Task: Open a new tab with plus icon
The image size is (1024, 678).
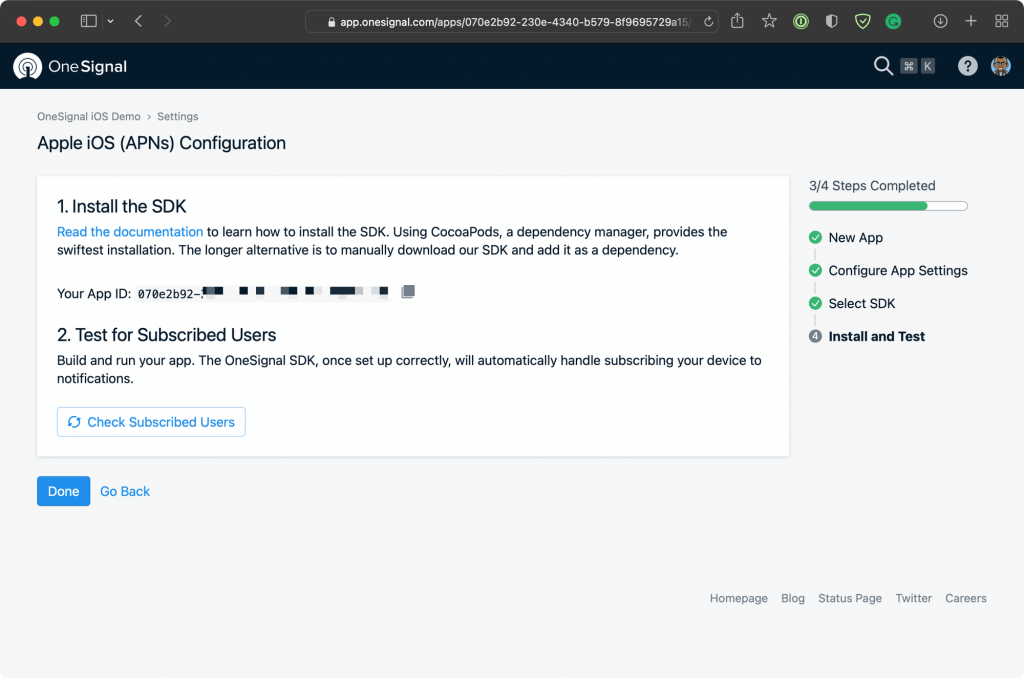Action: click(x=970, y=22)
